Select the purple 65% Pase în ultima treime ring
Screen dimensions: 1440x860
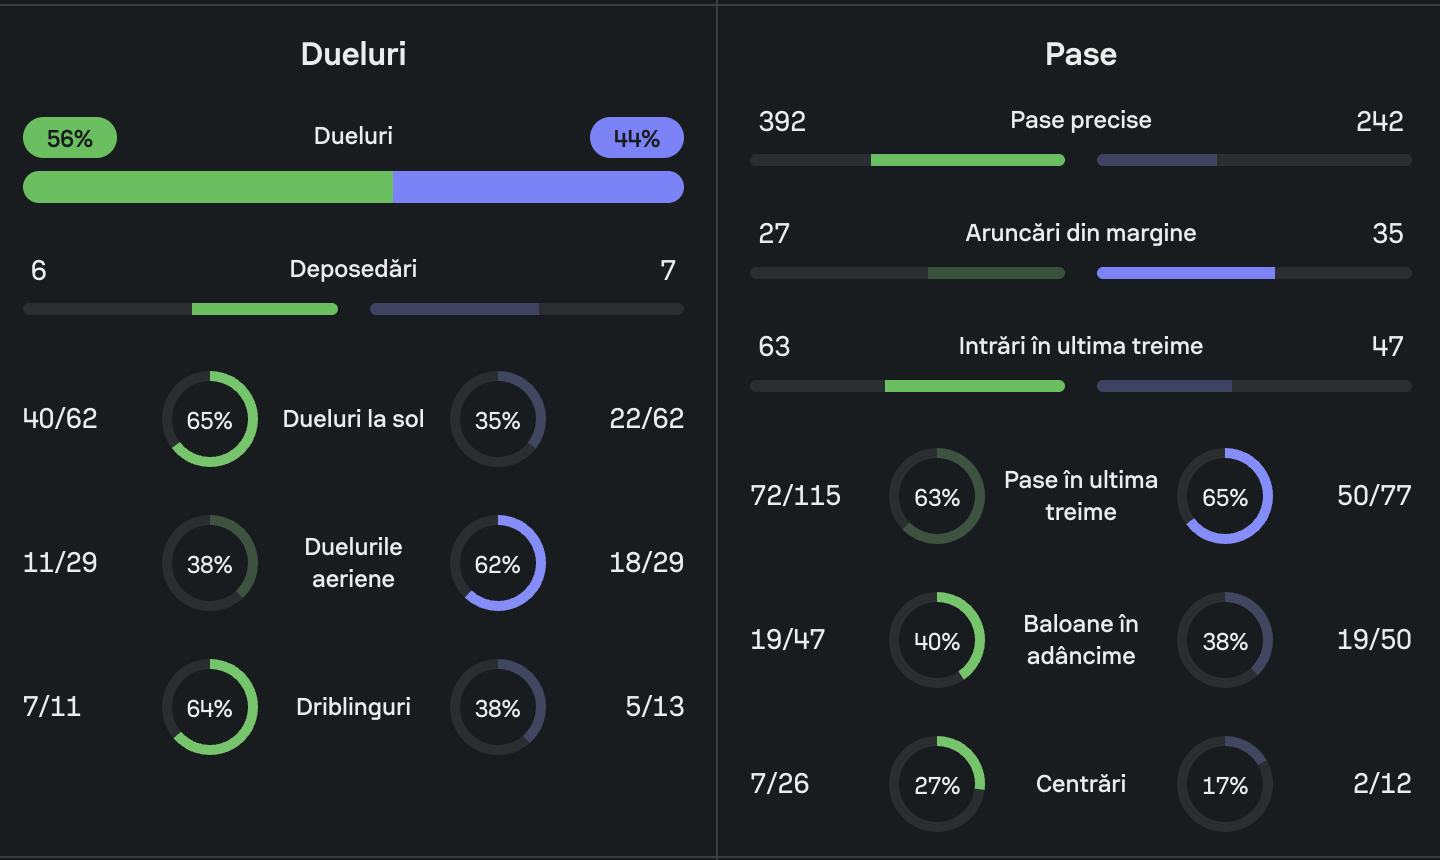(1225, 496)
